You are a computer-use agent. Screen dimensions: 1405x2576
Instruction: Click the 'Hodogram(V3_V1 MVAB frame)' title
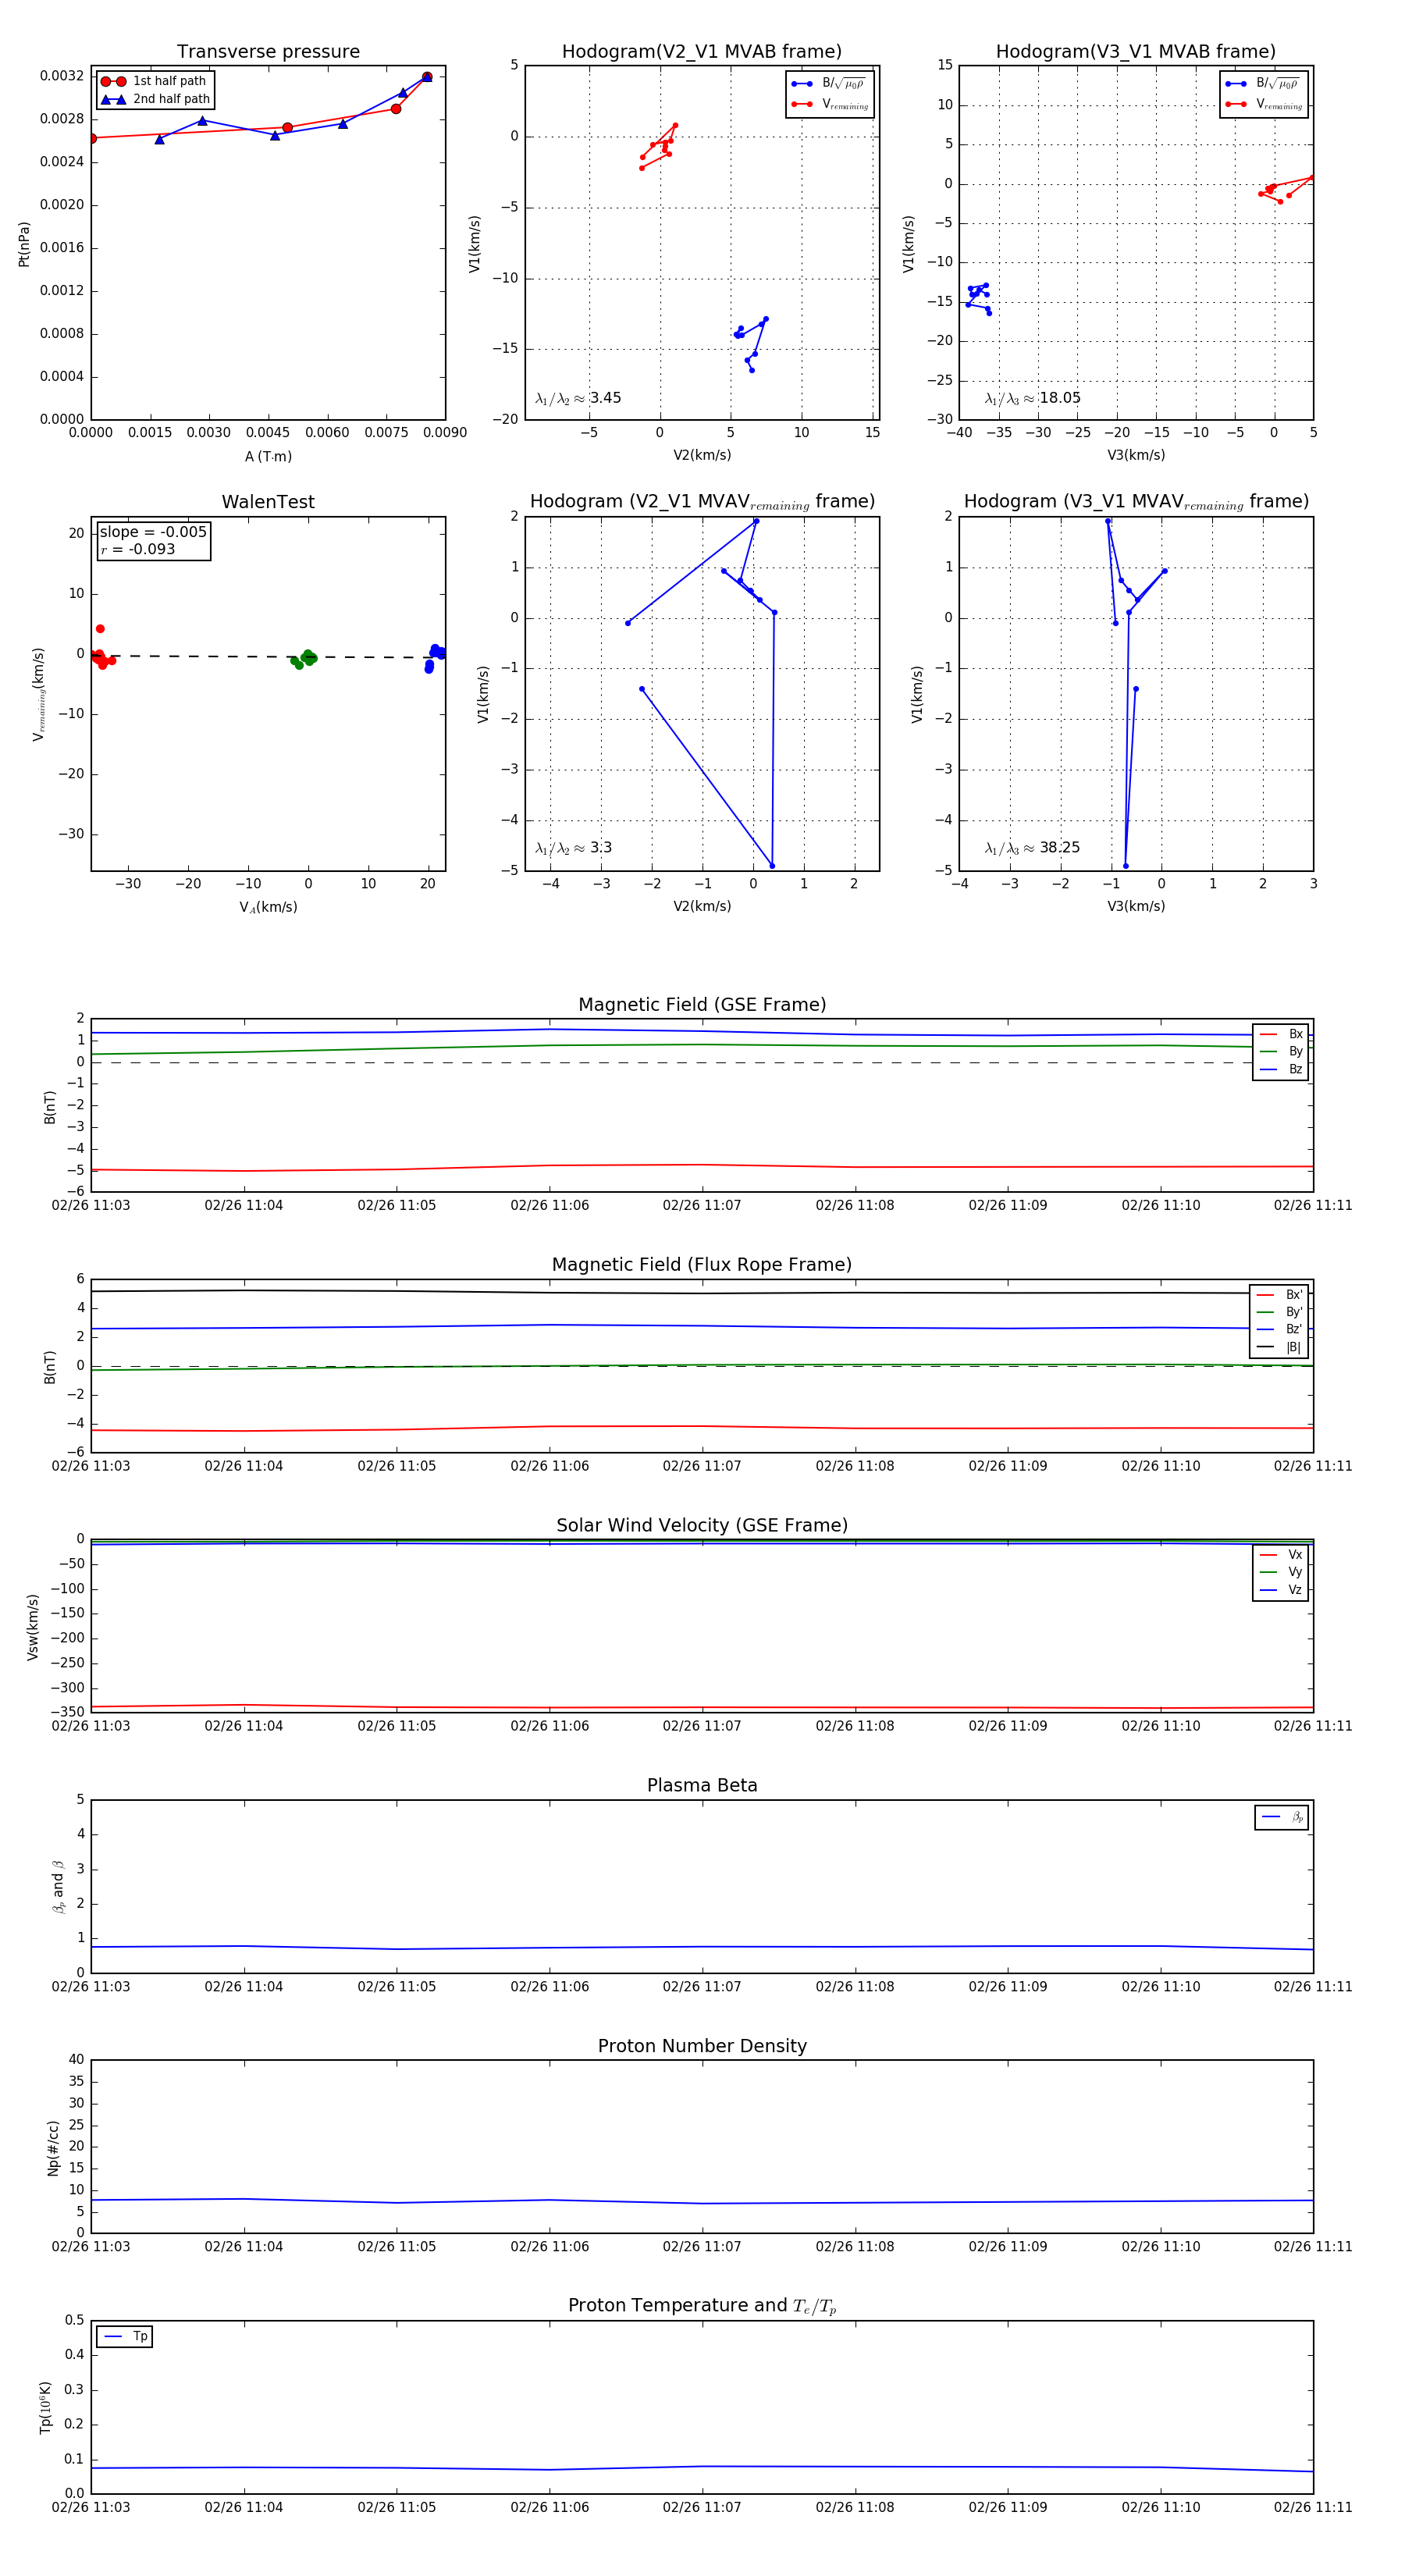(x=1136, y=51)
